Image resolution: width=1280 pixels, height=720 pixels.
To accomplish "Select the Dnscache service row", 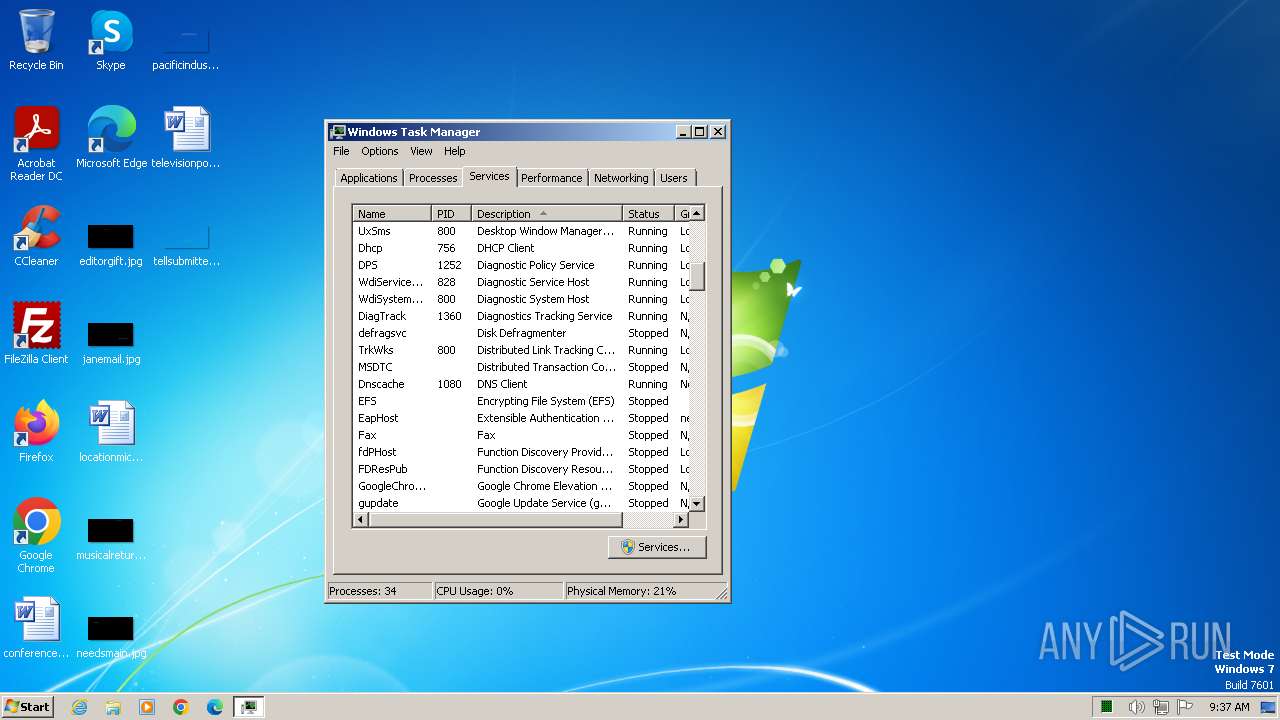I will pyautogui.click(x=521, y=384).
